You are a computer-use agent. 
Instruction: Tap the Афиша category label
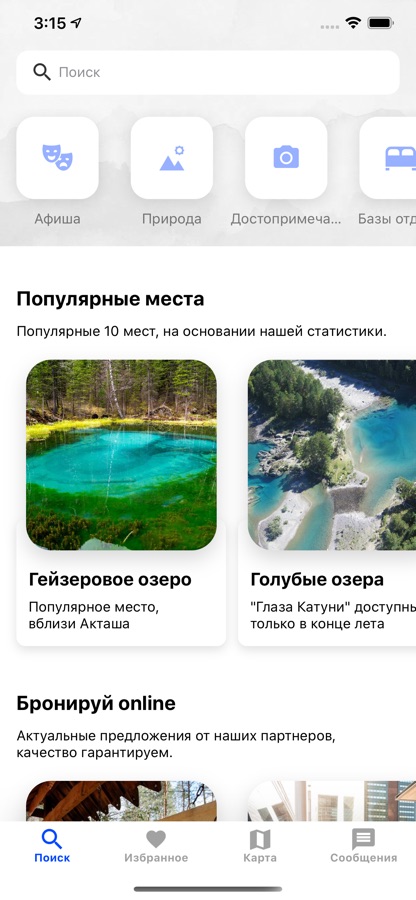click(57, 219)
